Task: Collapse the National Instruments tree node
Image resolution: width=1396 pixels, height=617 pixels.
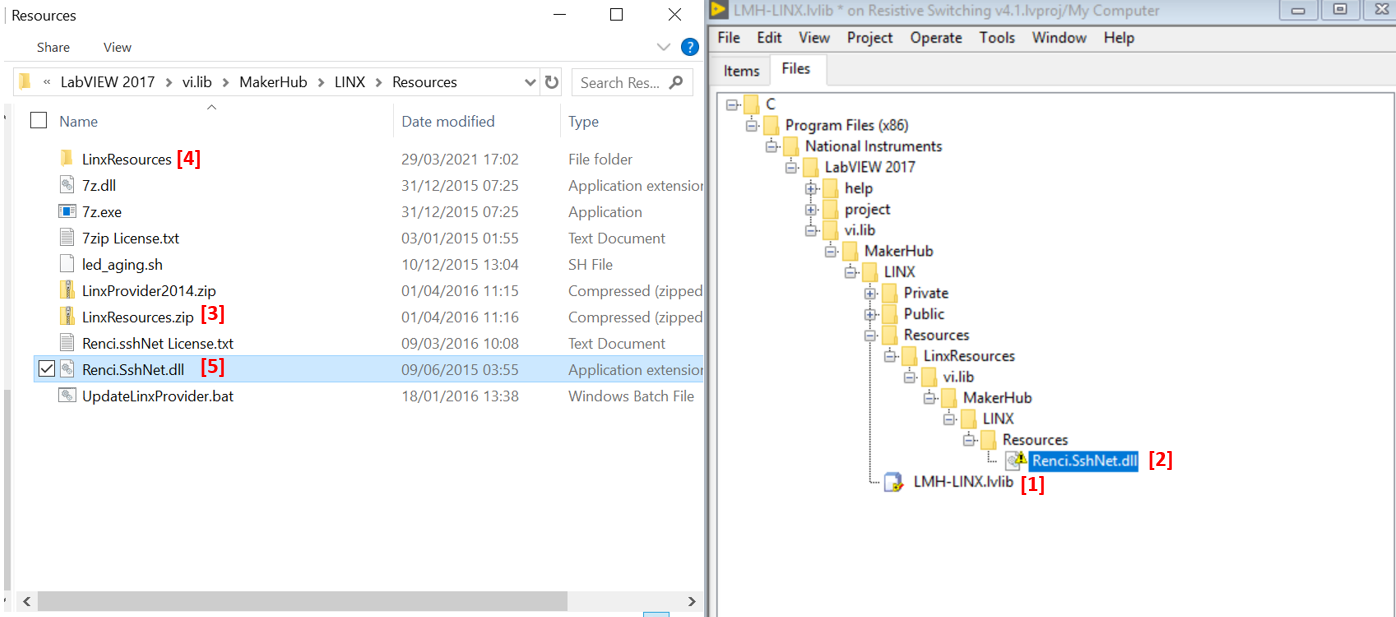Action: point(772,146)
